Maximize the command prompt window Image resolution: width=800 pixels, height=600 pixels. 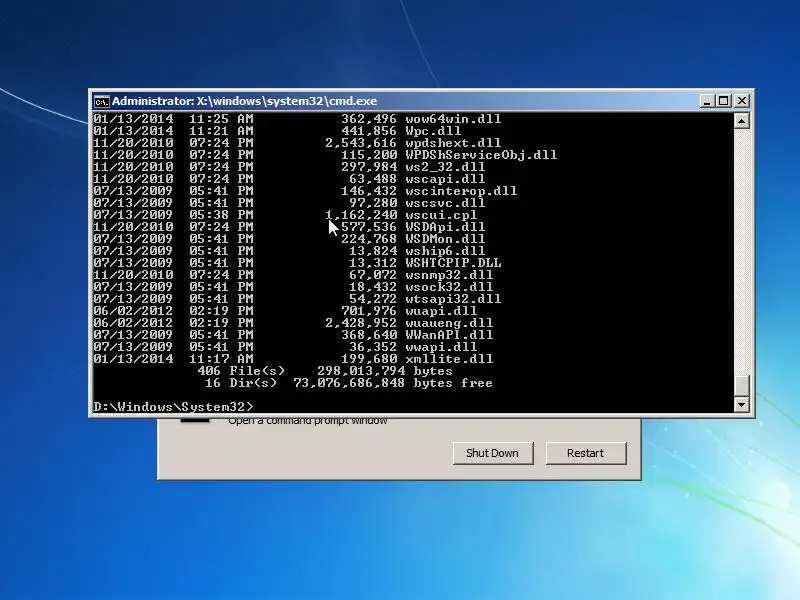click(x=723, y=101)
